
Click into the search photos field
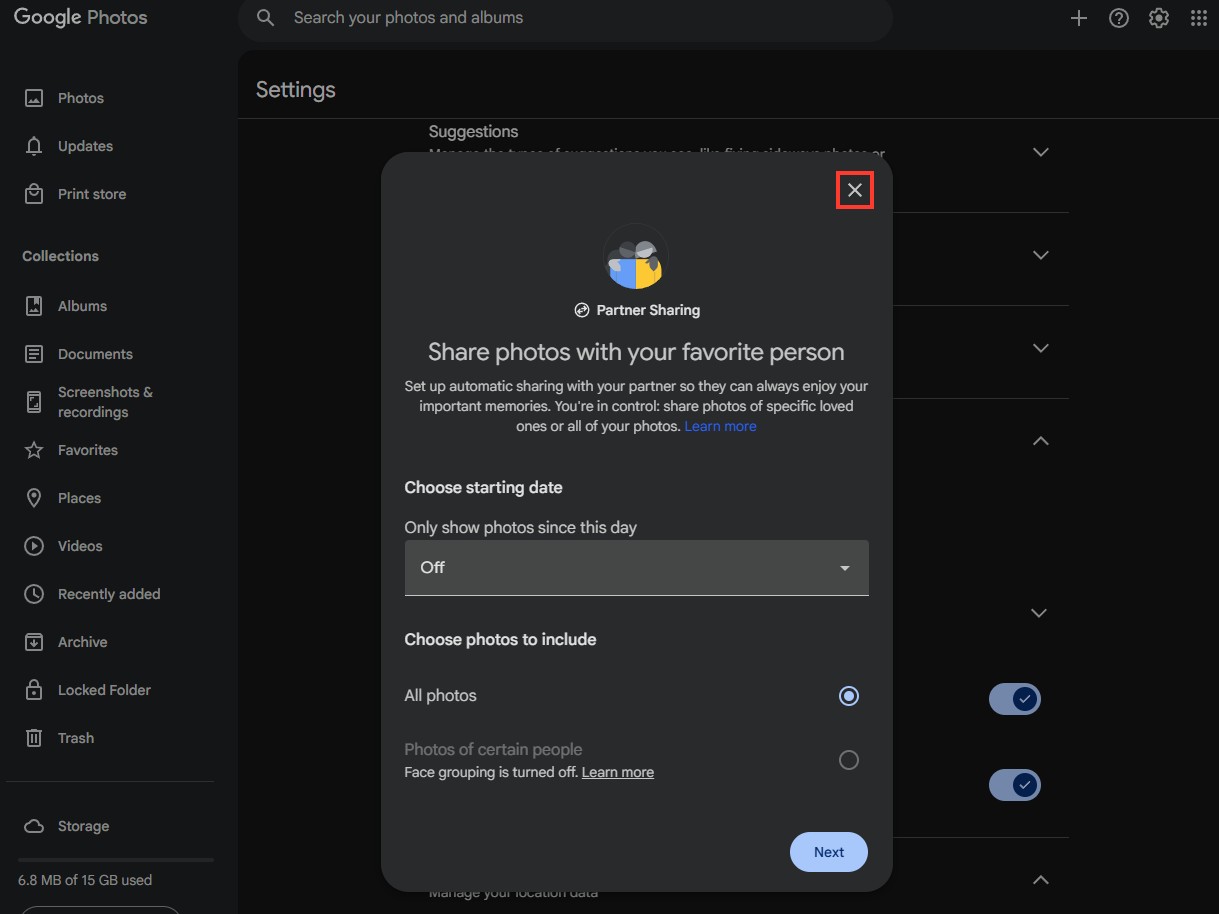[x=565, y=18]
